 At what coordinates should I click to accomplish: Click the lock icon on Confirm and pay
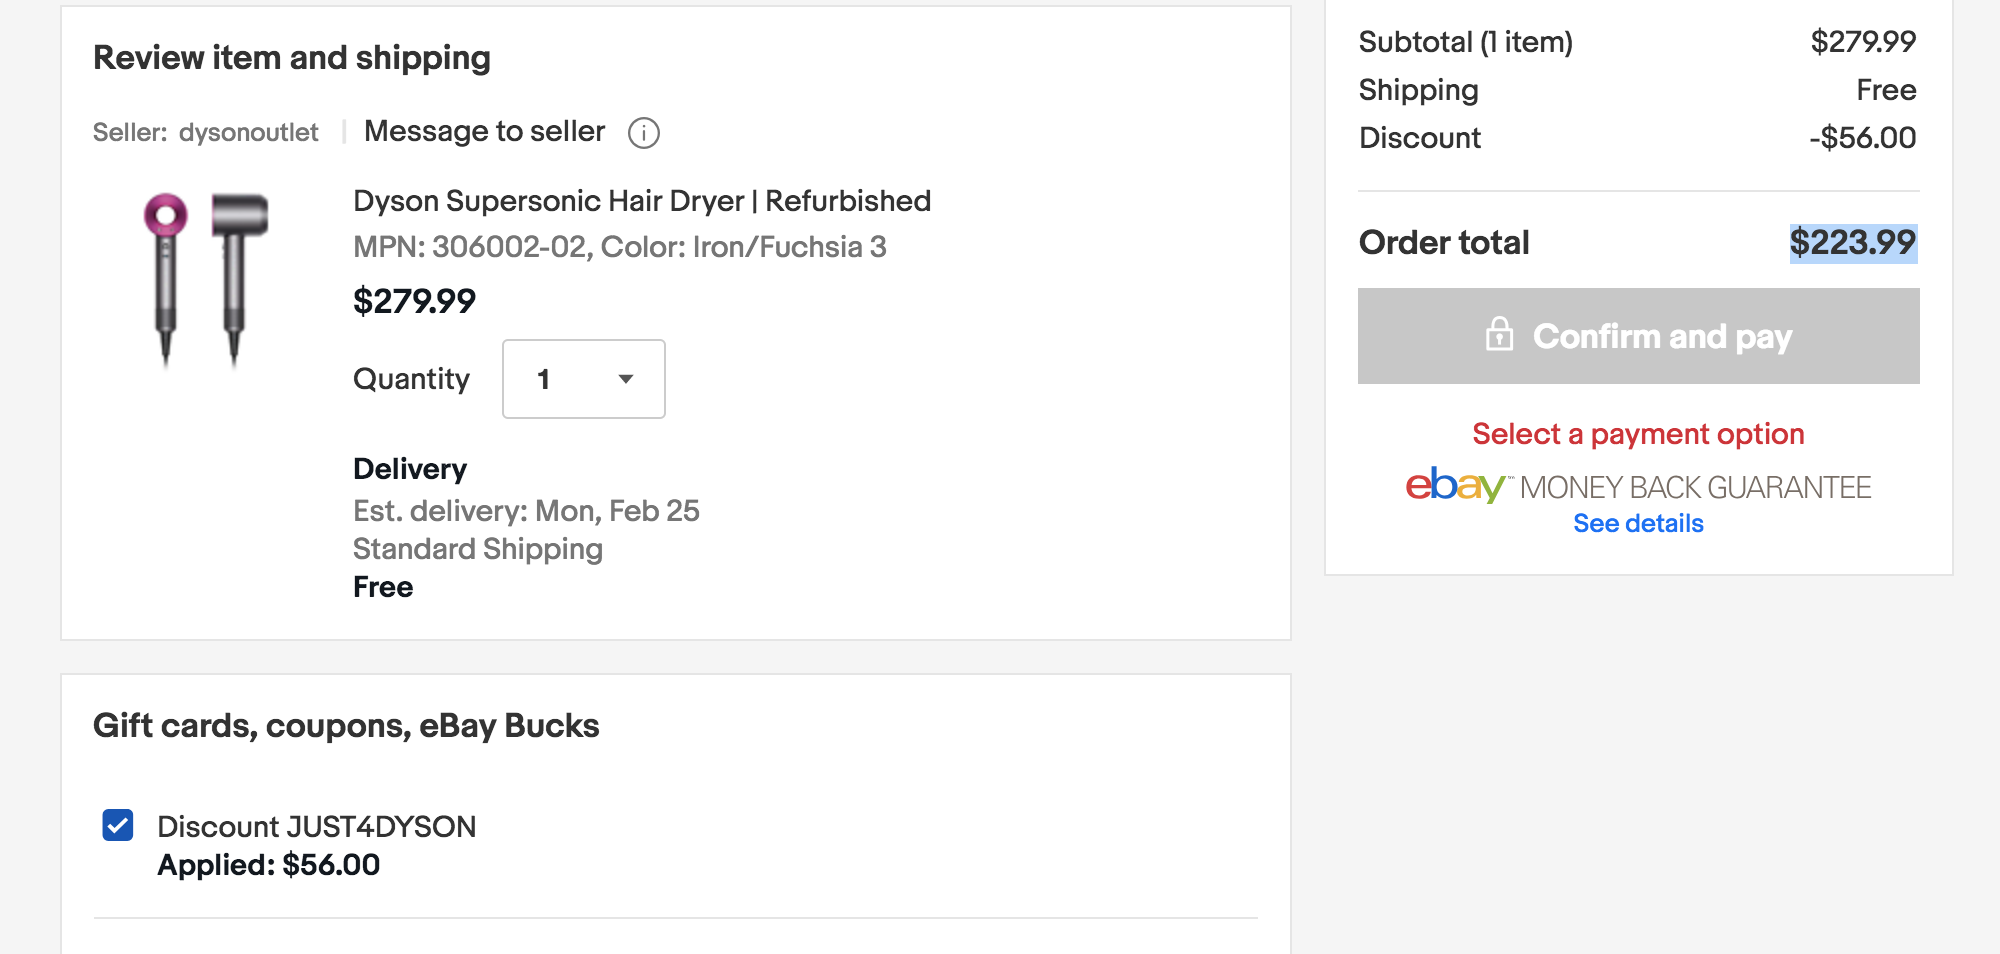tap(1499, 335)
